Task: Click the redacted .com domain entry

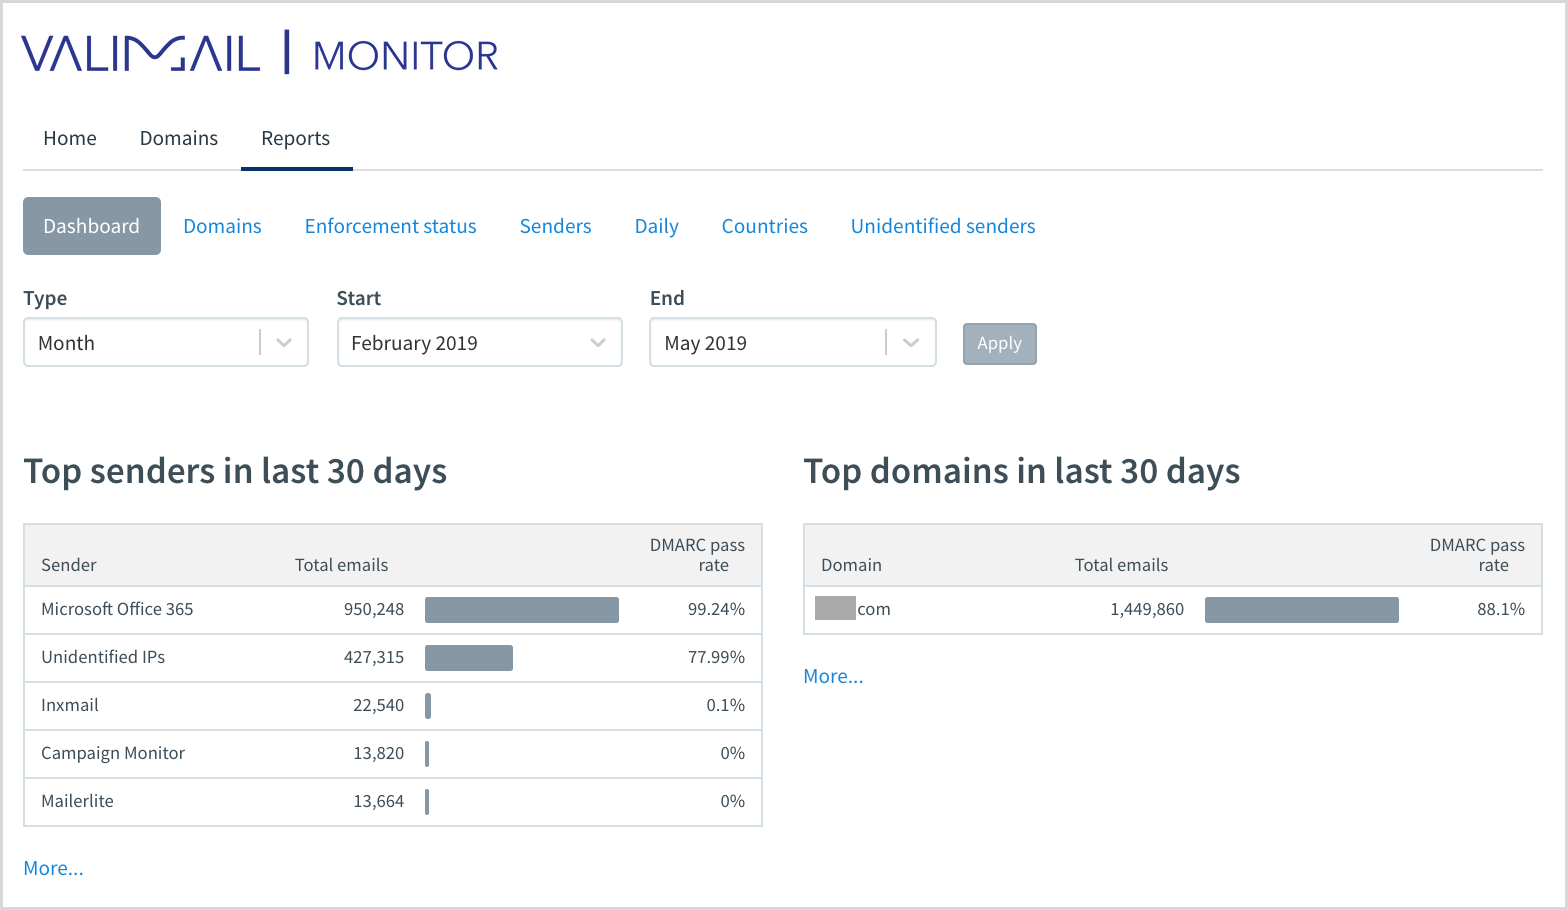Action: (x=853, y=609)
